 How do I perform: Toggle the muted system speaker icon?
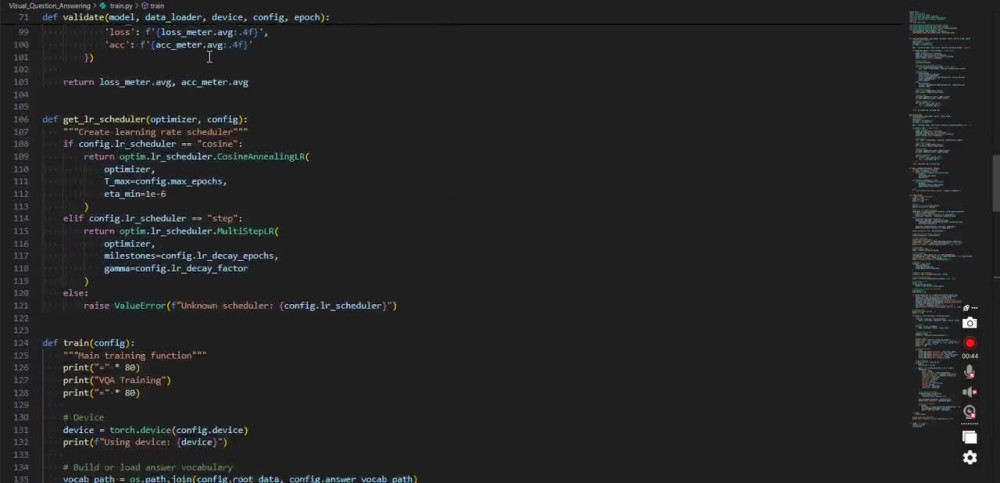[x=969, y=392]
